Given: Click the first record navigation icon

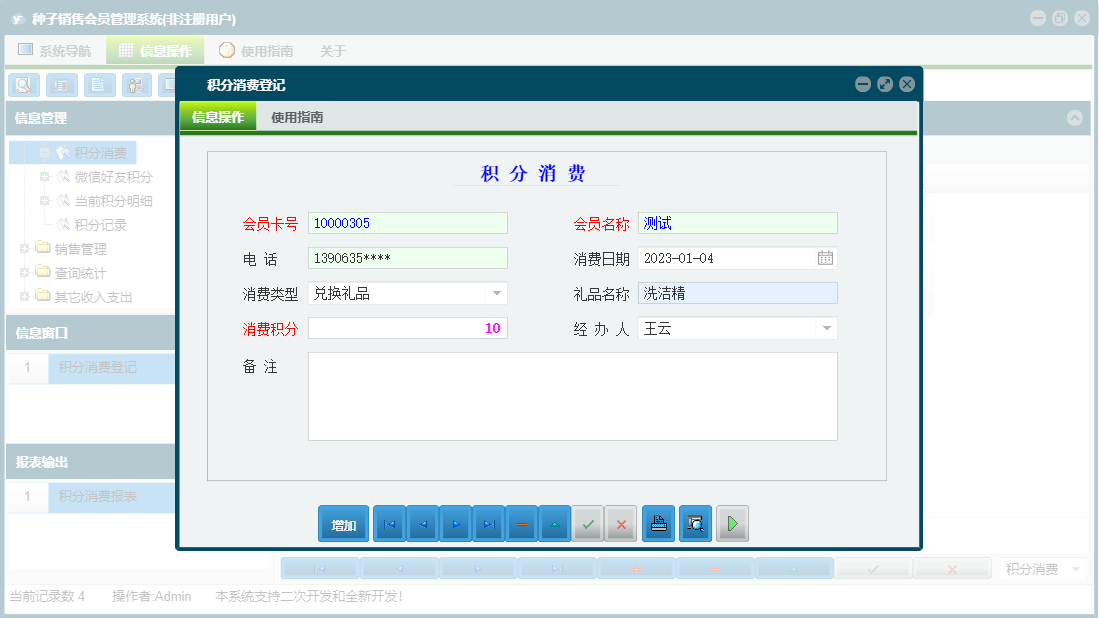Looking at the screenshot, I should click(389, 523).
